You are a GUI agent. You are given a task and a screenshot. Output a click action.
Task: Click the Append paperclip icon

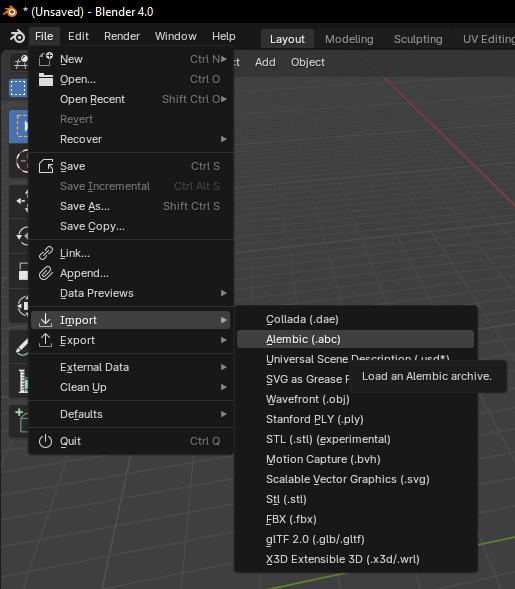pyautogui.click(x=45, y=273)
